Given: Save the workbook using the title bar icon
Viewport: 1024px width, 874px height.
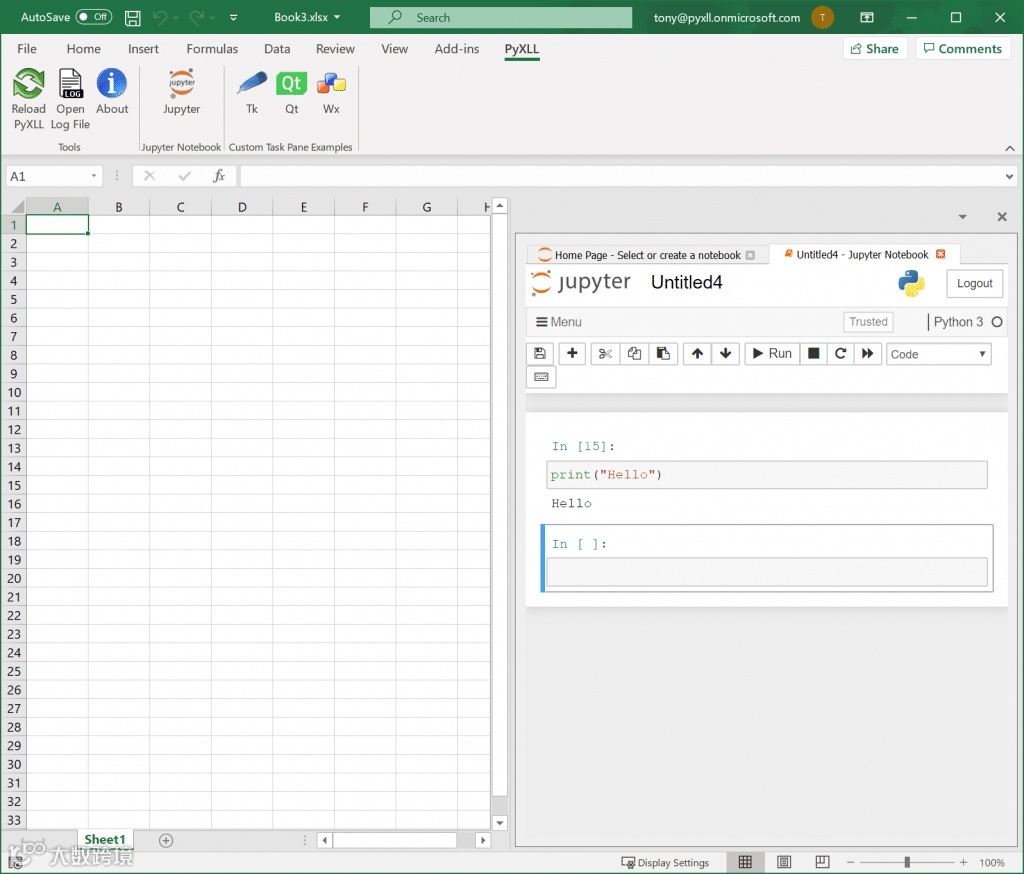Looking at the screenshot, I should pos(133,18).
